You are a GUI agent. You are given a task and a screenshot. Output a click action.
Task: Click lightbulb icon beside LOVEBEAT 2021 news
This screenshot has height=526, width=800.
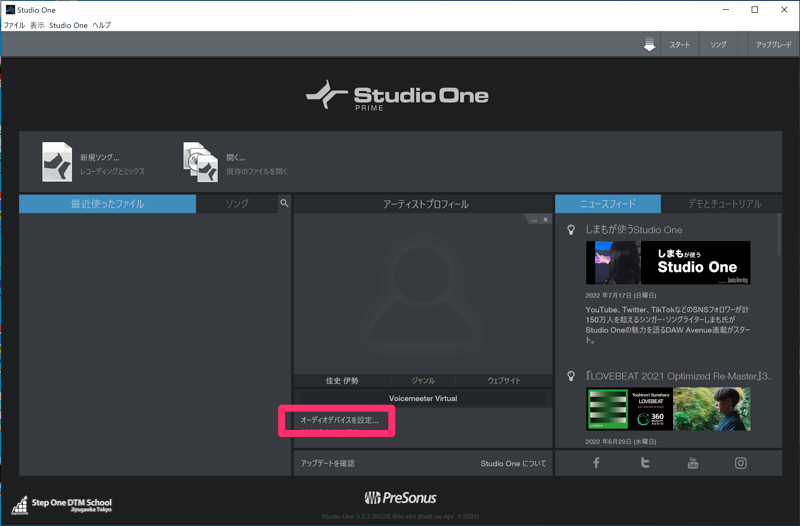(571, 377)
